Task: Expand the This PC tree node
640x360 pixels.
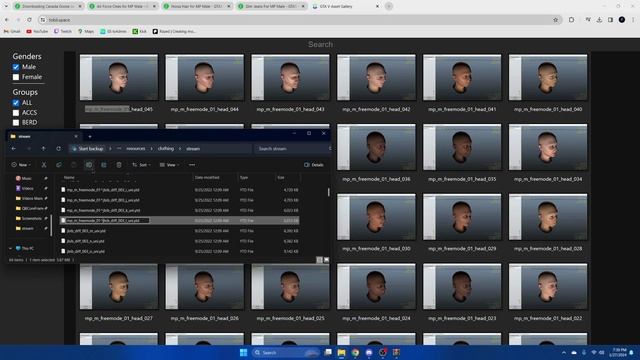Action: [11, 248]
